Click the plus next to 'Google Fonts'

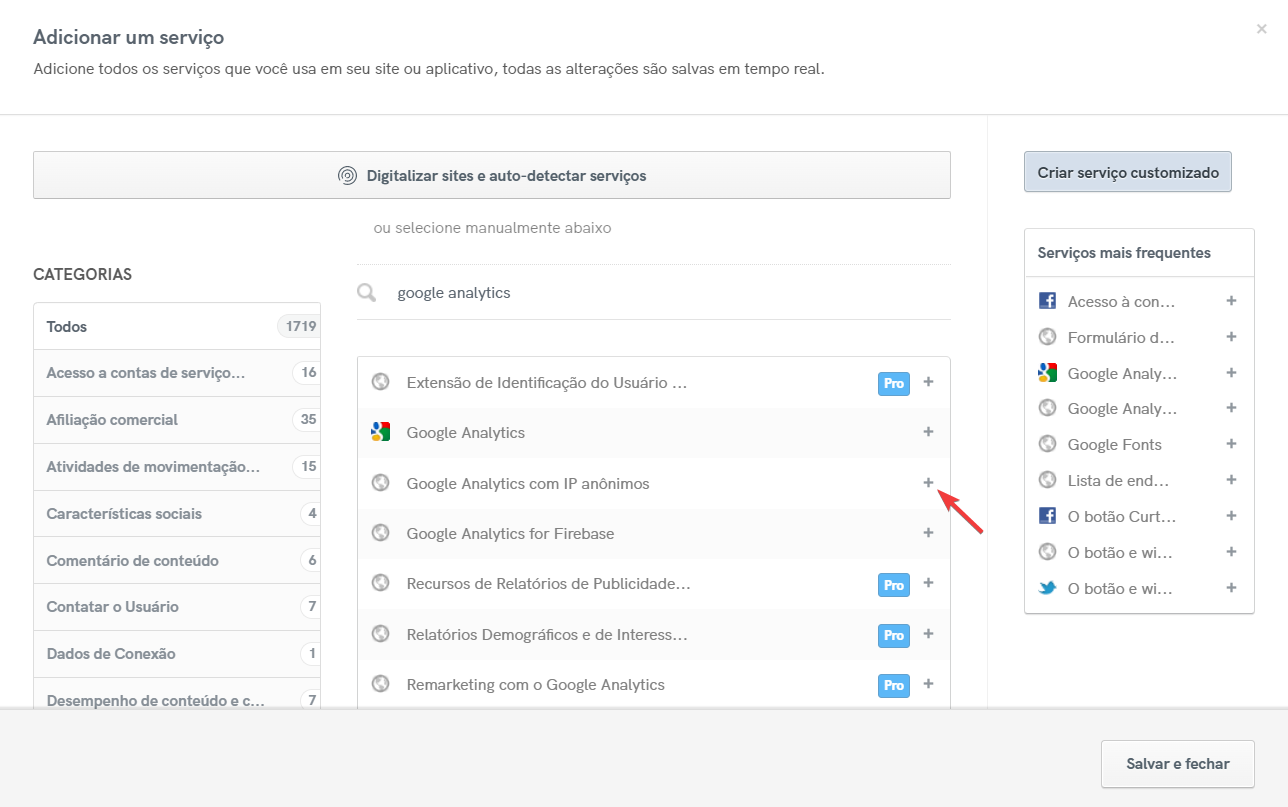1231,444
